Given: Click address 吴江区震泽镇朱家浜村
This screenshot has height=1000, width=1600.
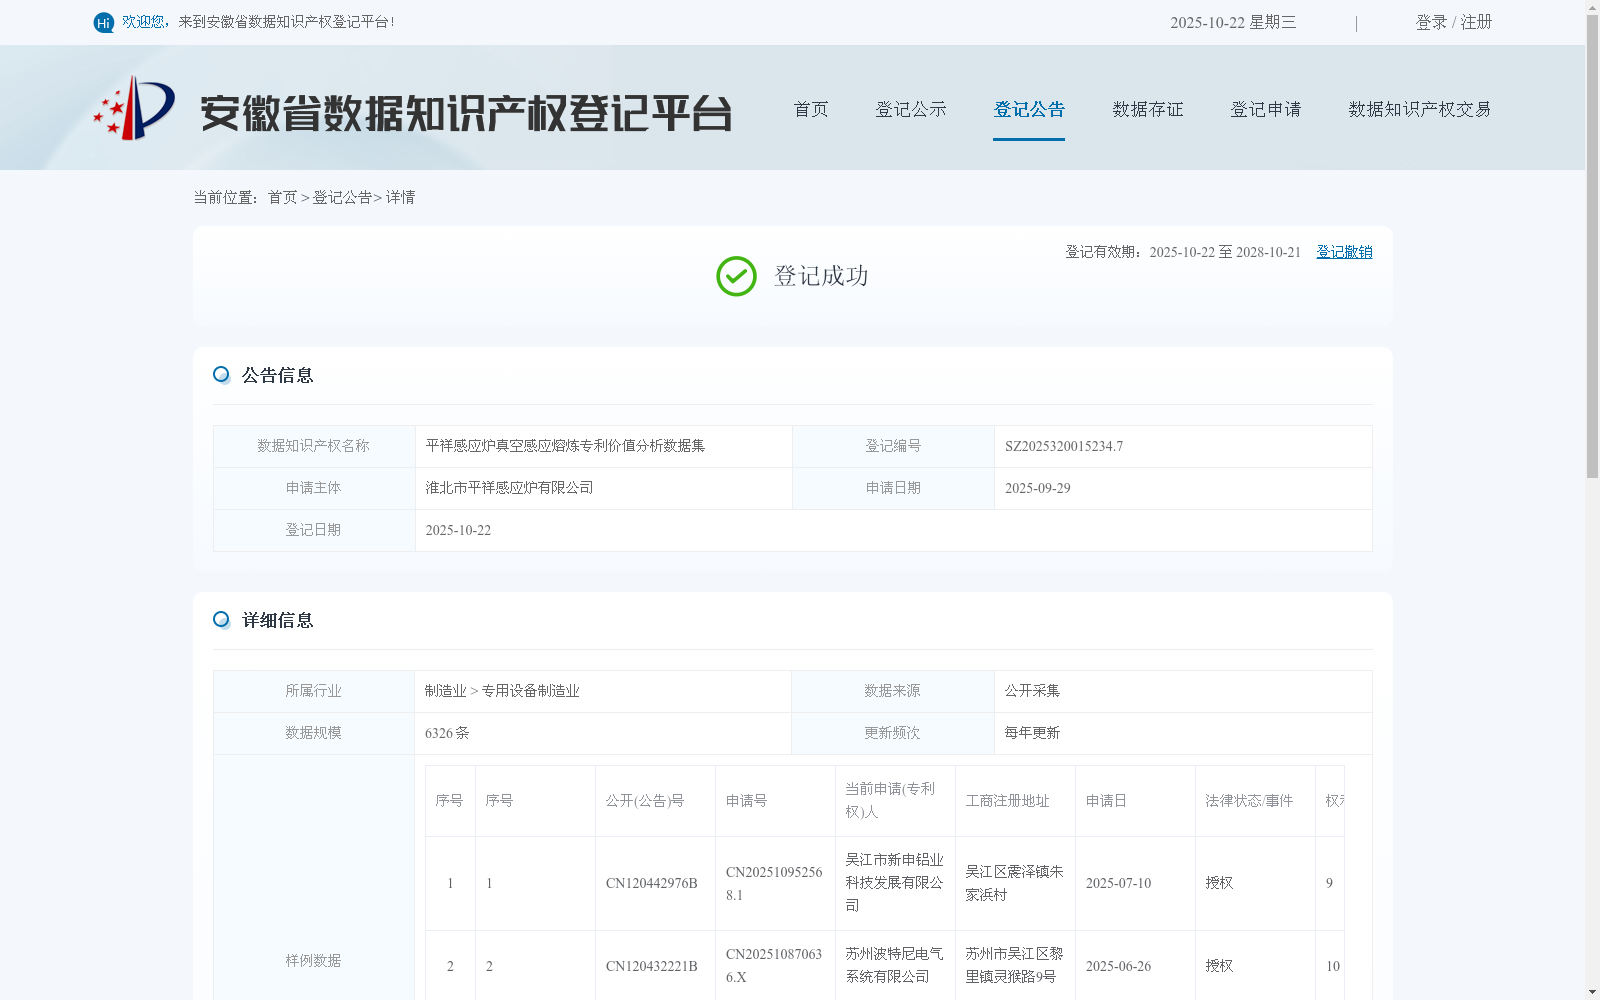Looking at the screenshot, I should pos(1014,883).
